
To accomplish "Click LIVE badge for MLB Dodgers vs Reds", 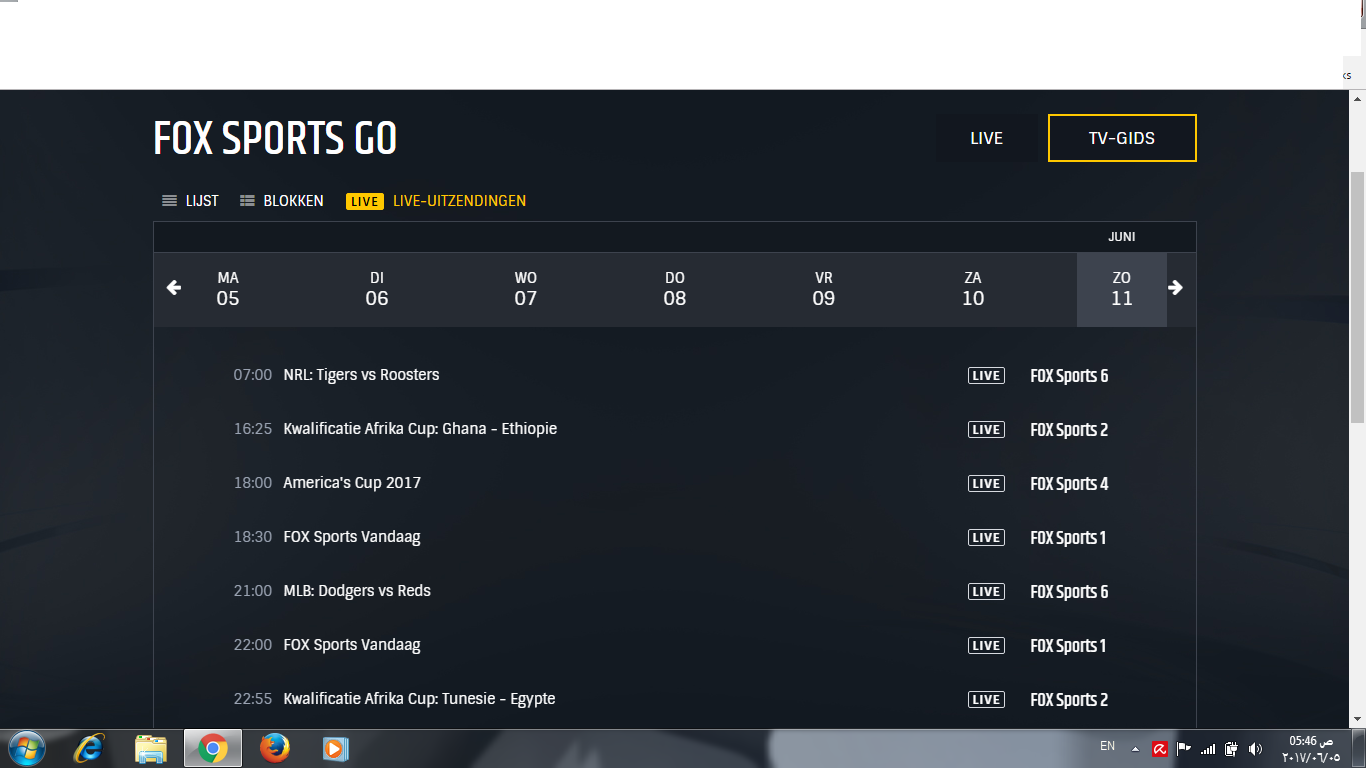I will 986,592.
